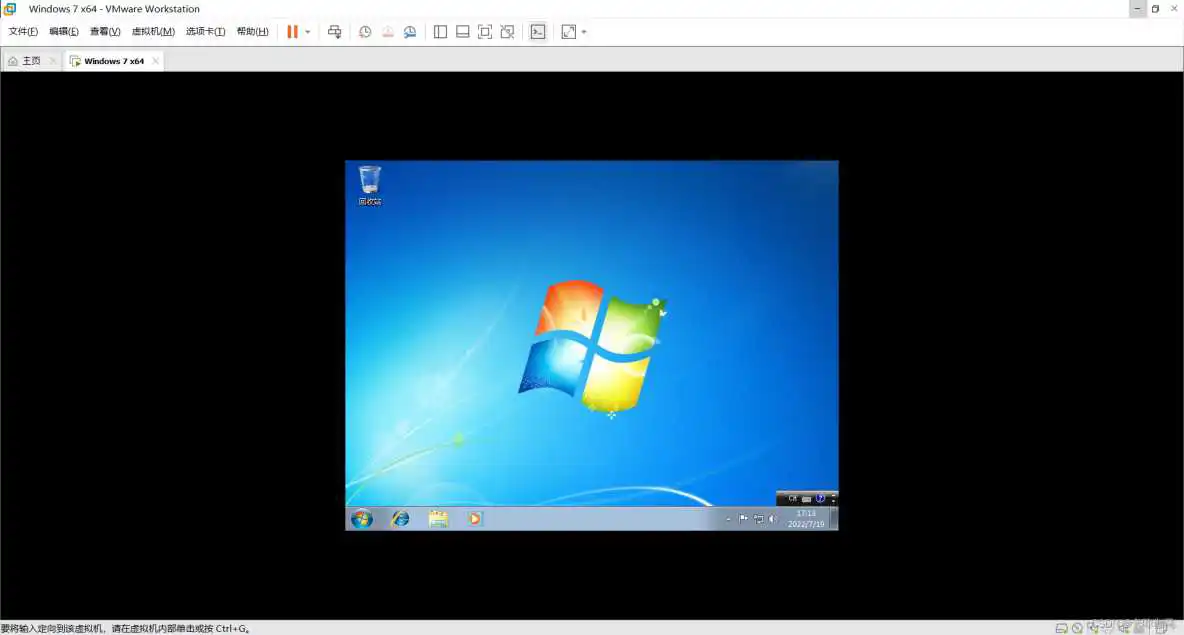
Task: Expand hidden icons in the guest system tray
Action: point(728,518)
